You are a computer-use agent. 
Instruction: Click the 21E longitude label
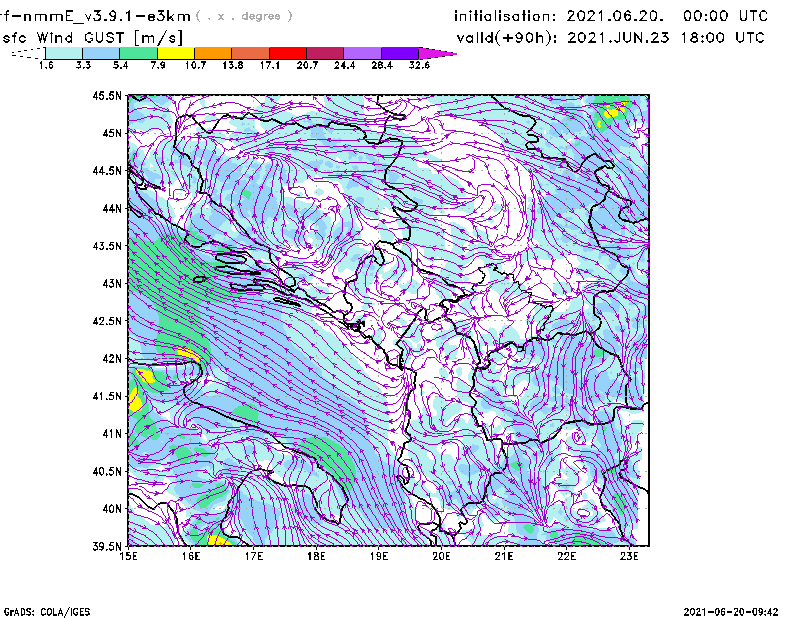(504, 556)
